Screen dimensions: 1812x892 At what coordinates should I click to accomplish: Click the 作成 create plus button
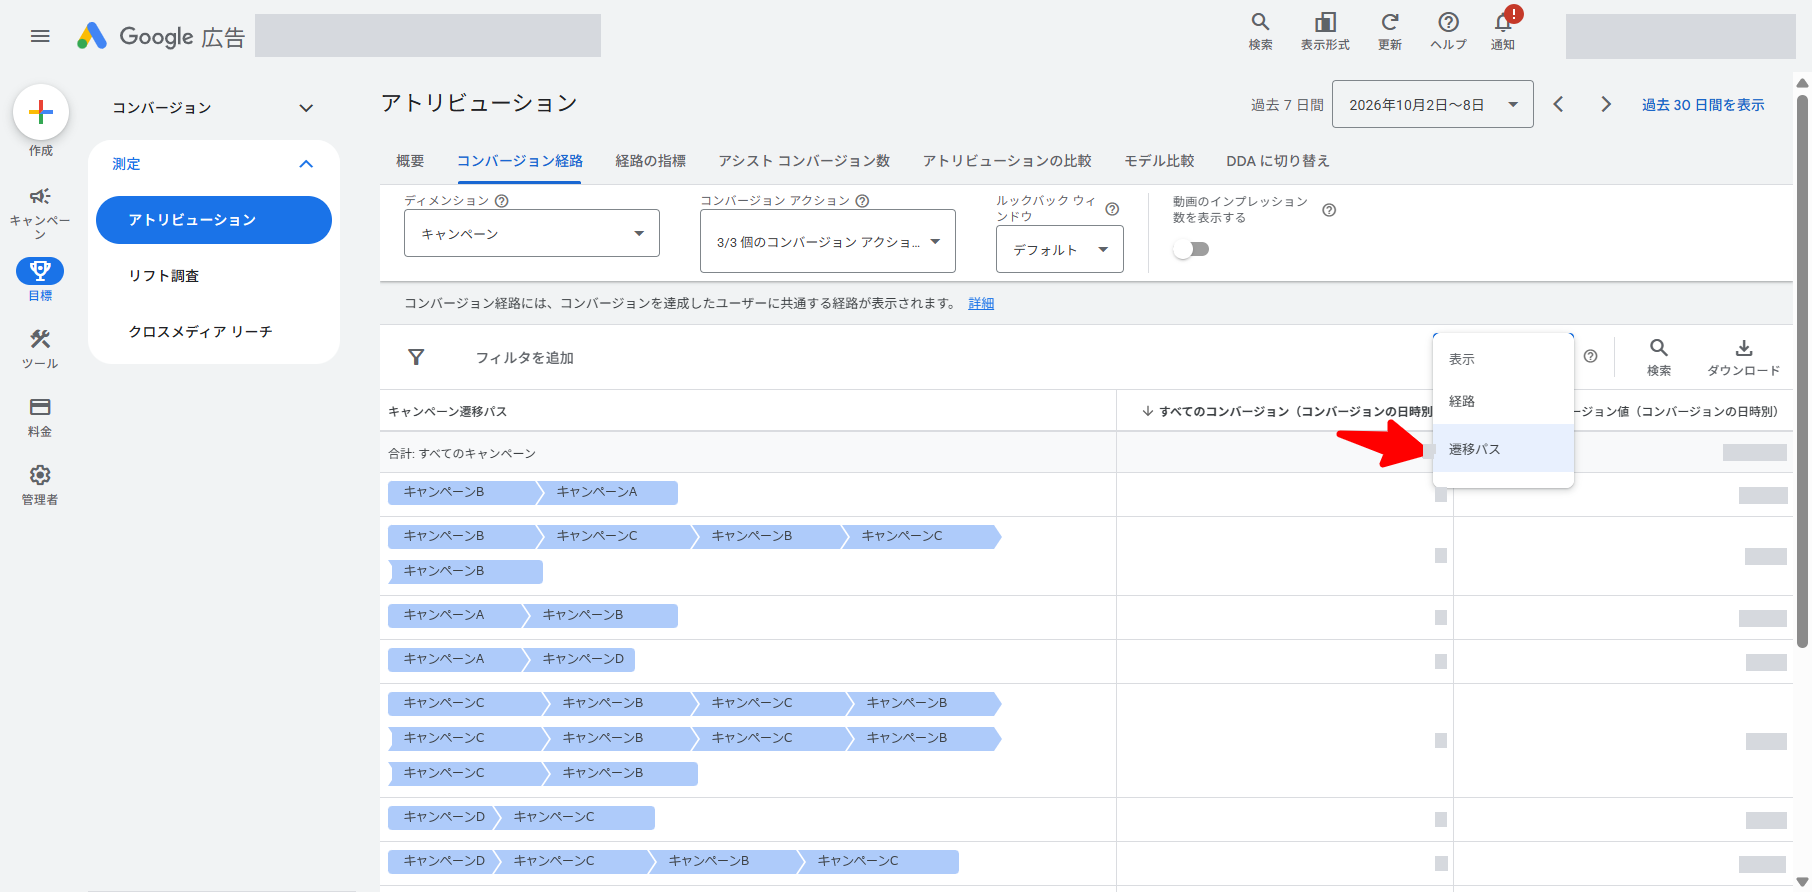coord(41,112)
